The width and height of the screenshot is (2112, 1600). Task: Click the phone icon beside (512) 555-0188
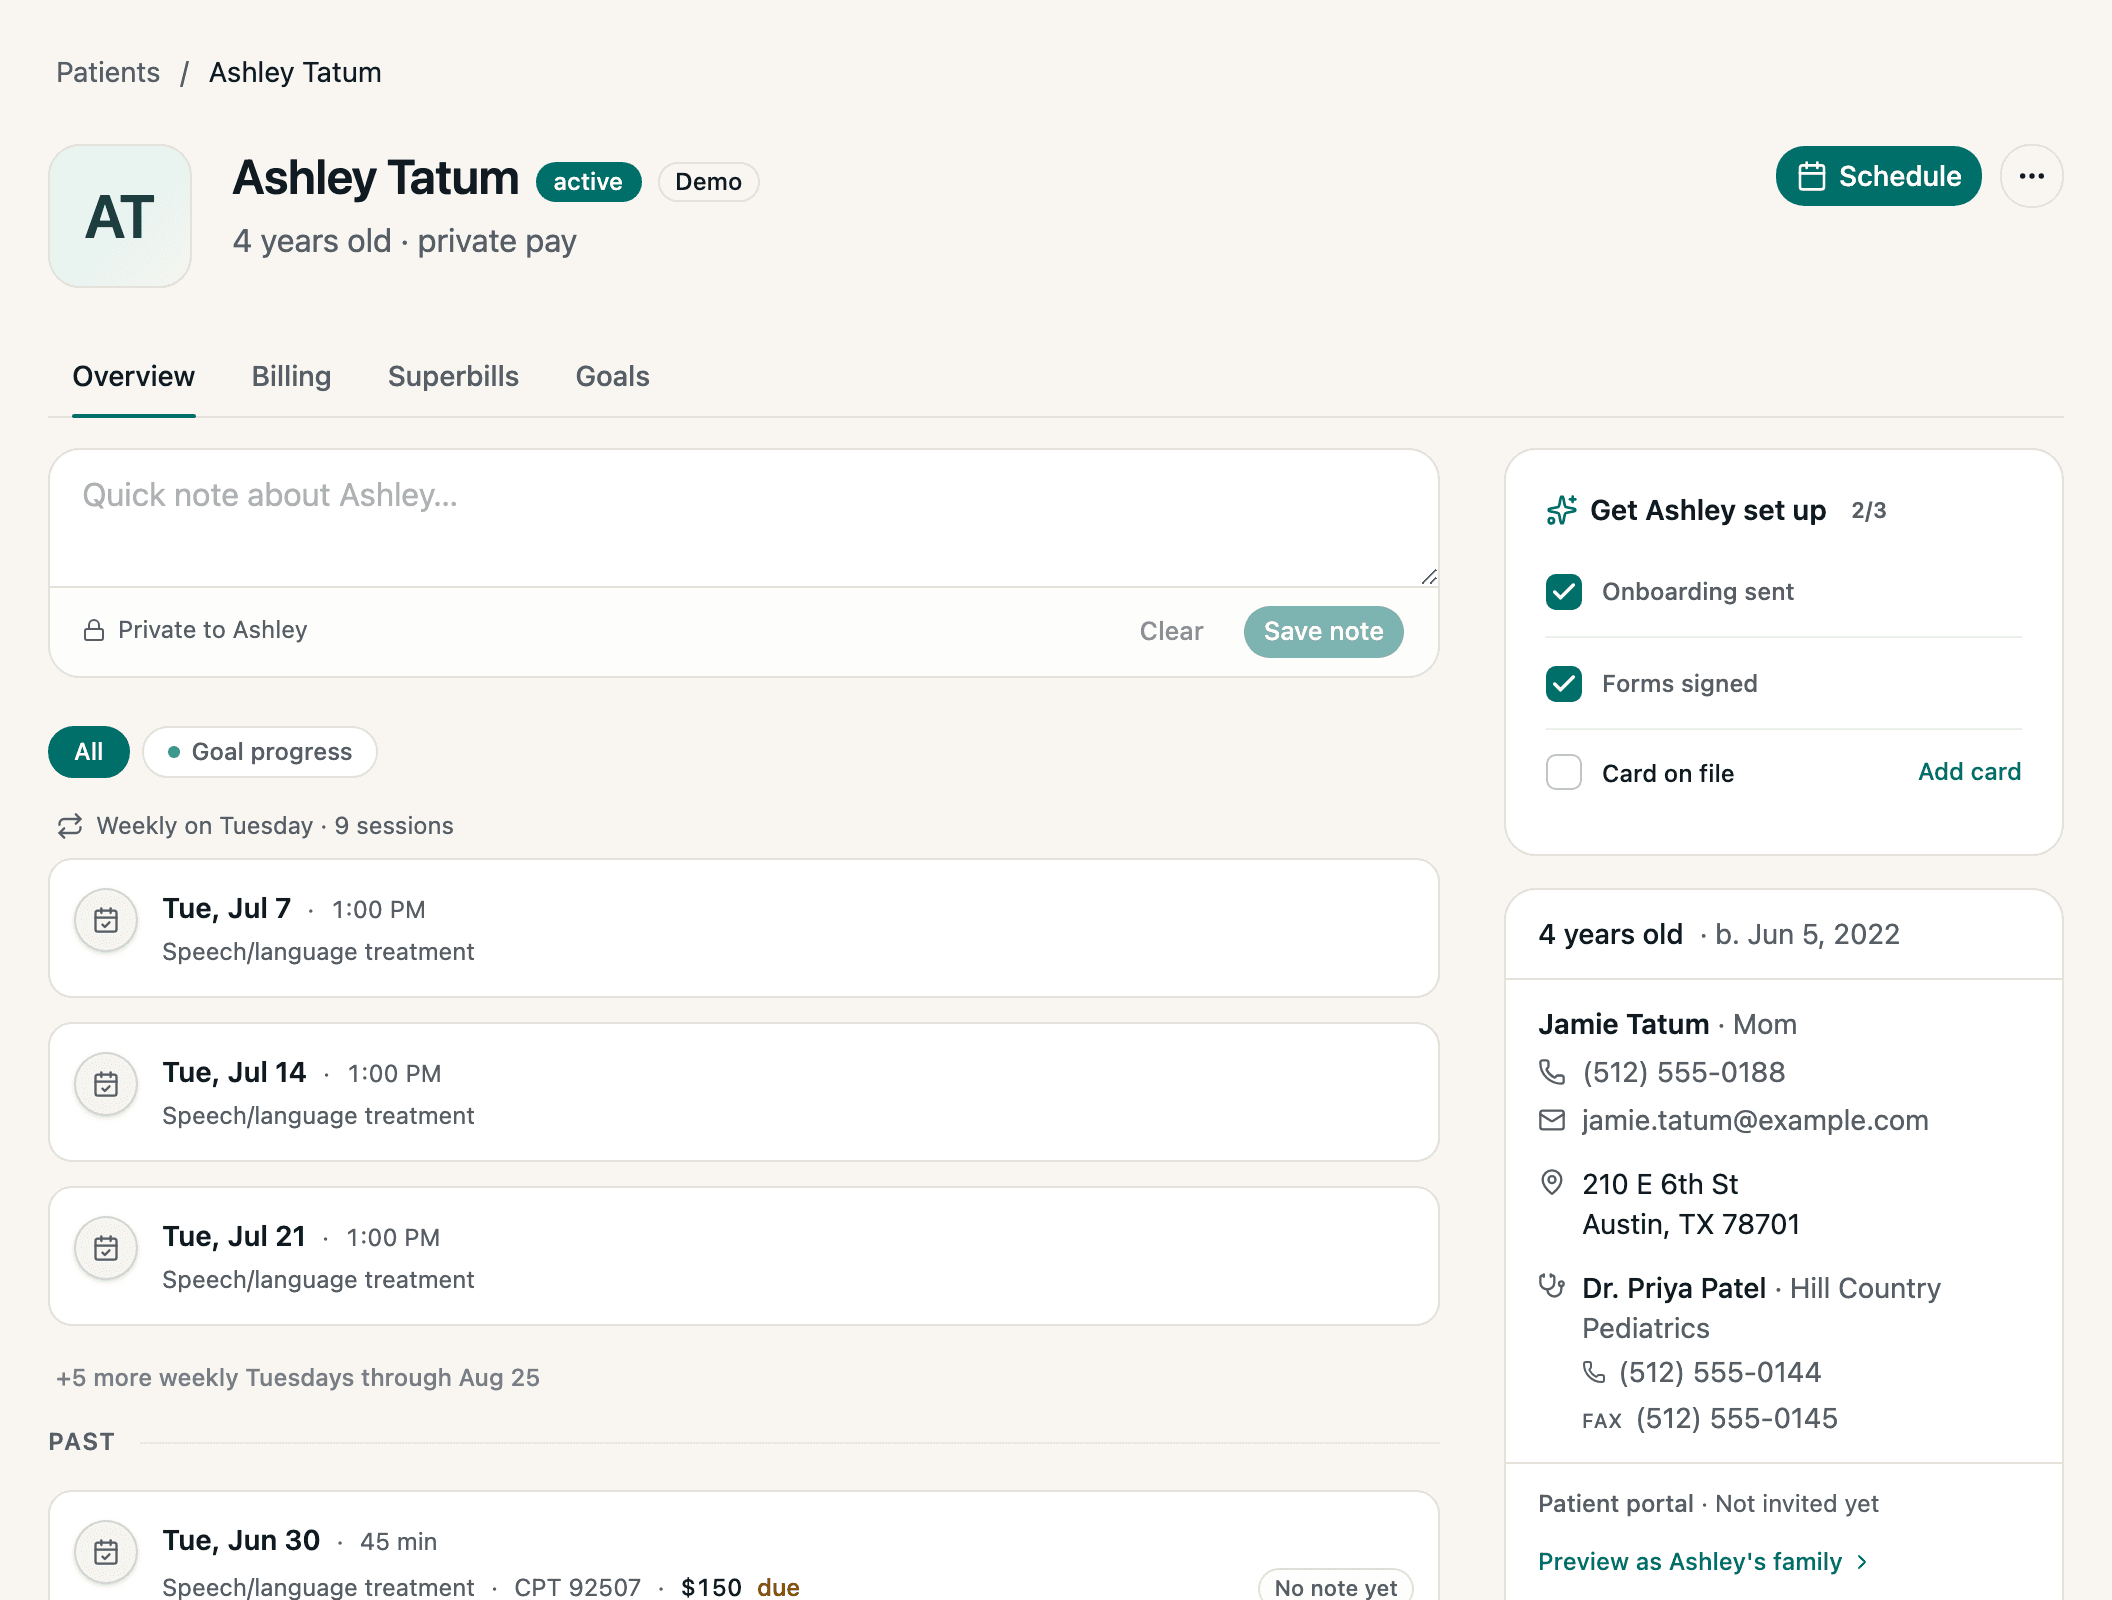[x=1552, y=1072]
